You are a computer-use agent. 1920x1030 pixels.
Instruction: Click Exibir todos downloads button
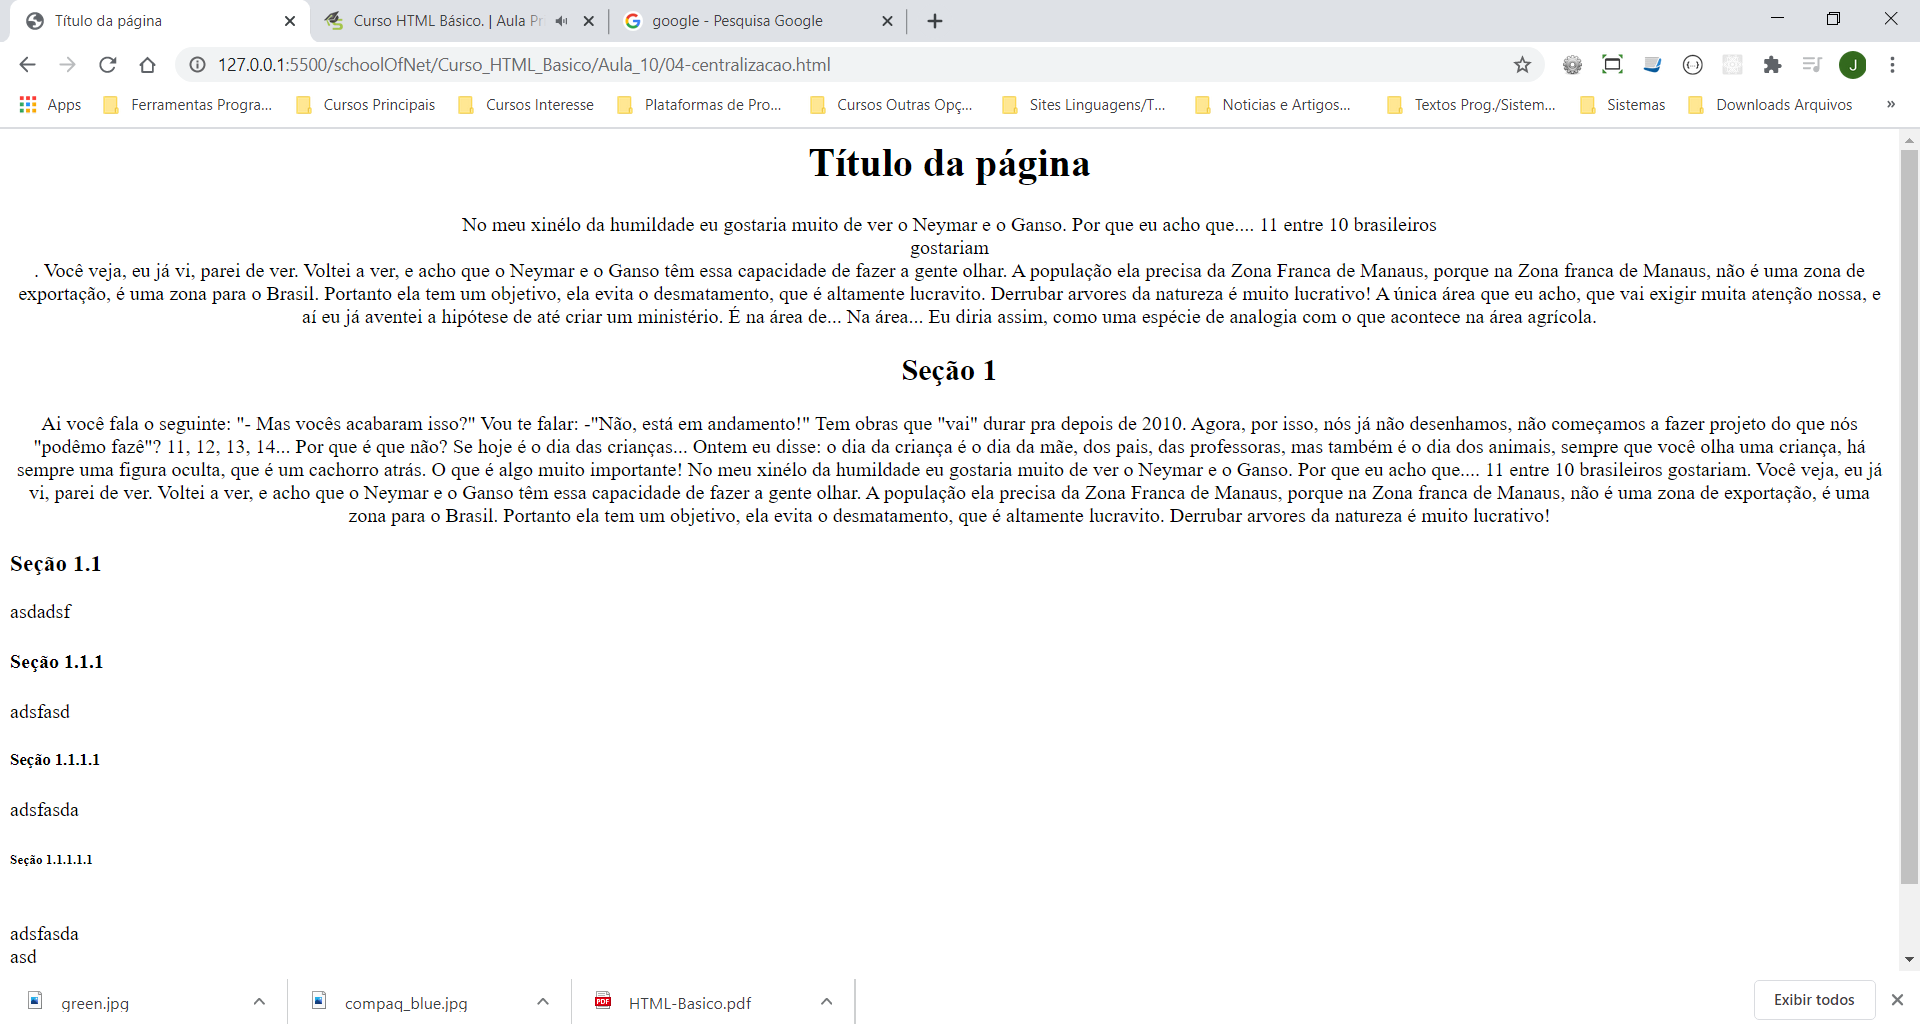pos(1814,1000)
